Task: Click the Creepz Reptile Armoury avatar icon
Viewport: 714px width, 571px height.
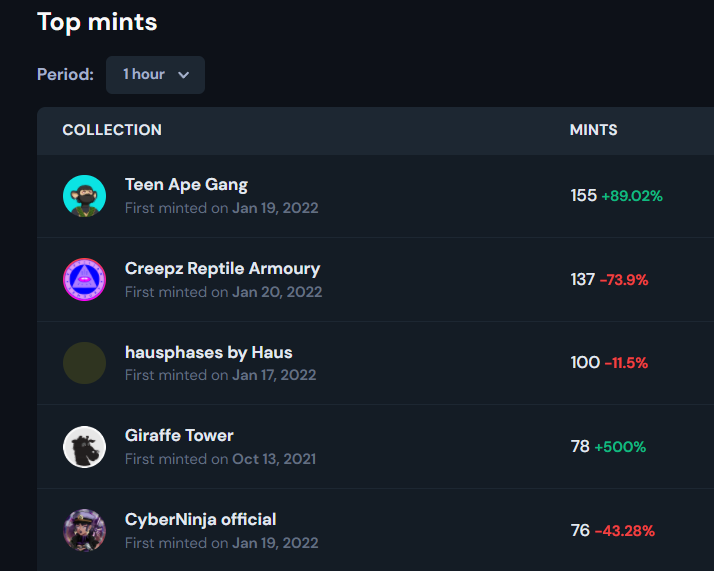Action: click(84, 280)
